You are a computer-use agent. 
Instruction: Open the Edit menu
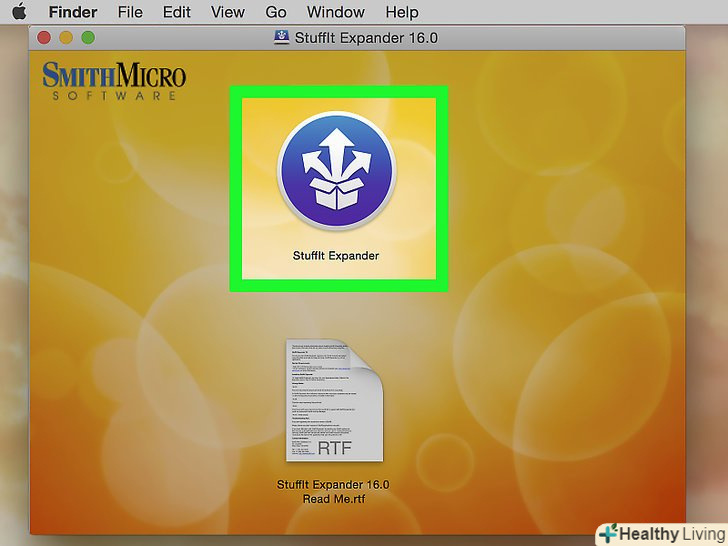[176, 12]
